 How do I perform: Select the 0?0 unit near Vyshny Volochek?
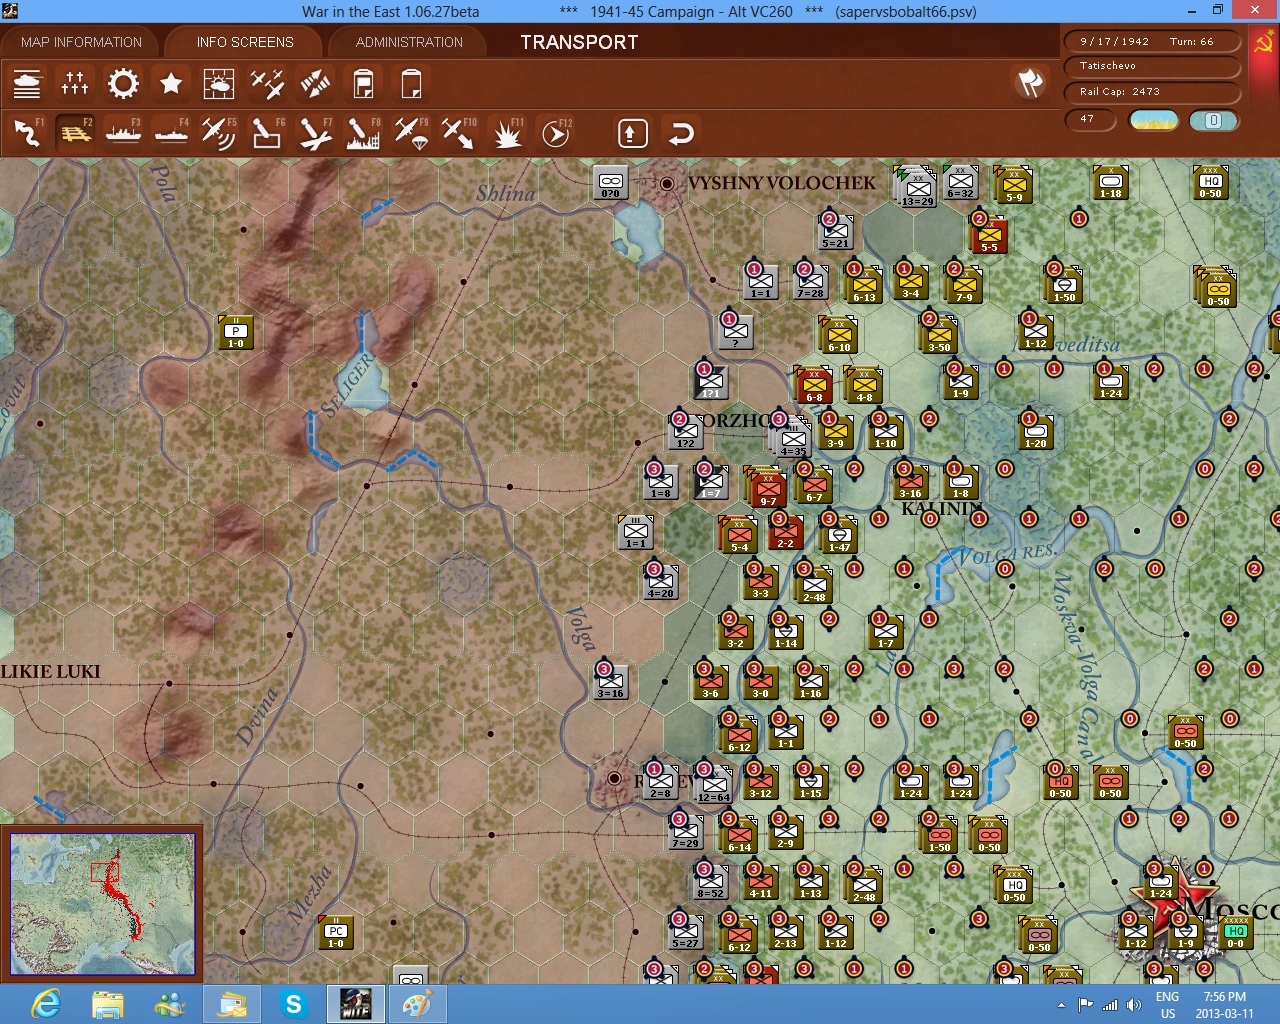610,183
